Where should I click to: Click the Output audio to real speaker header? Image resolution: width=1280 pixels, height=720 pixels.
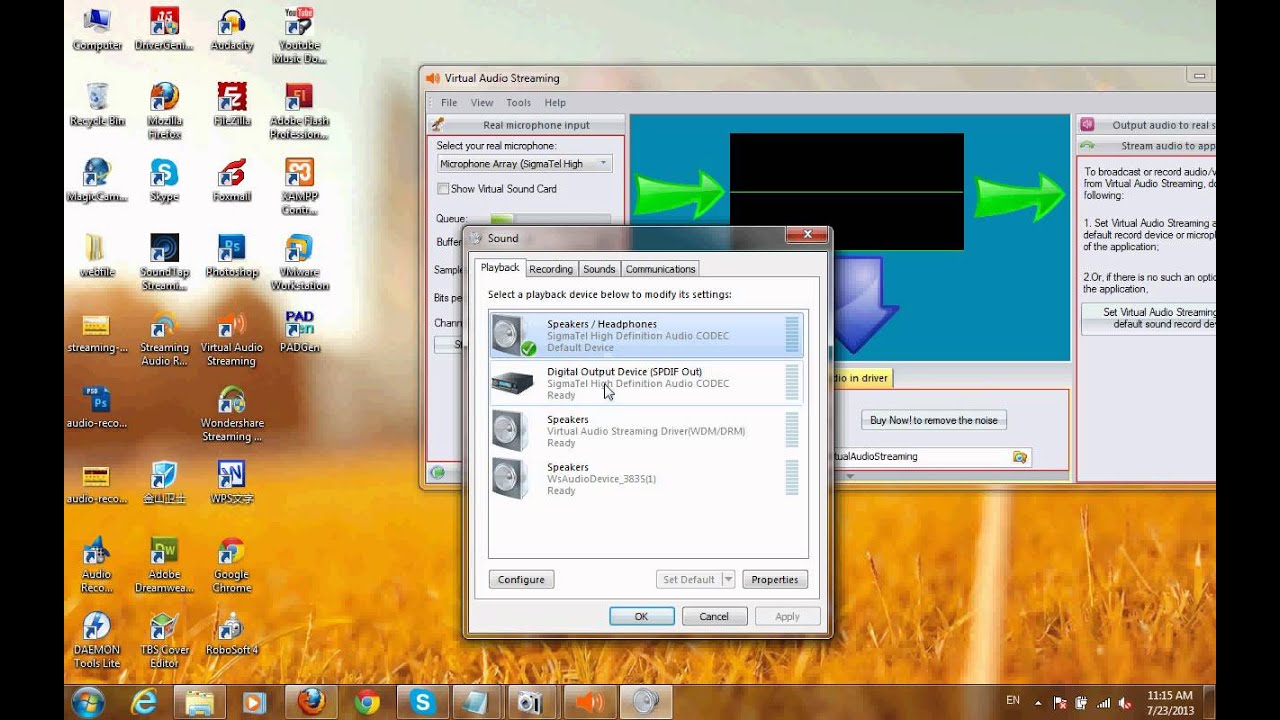click(x=1149, y=125)
